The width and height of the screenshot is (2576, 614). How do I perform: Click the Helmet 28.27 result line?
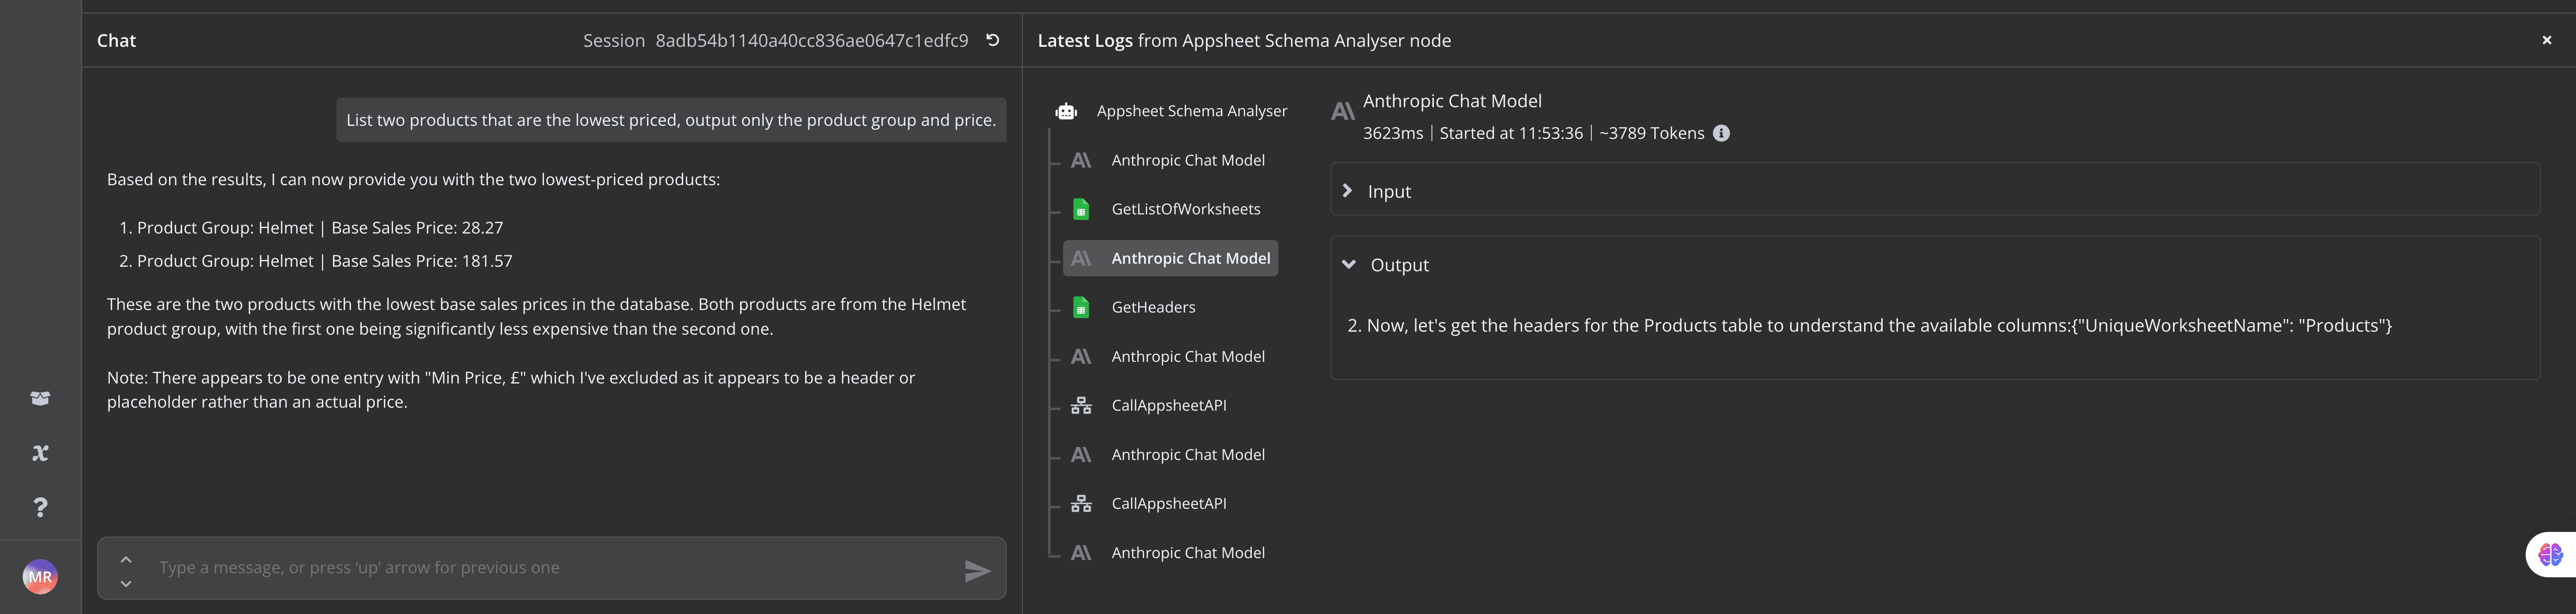(320, 228)
